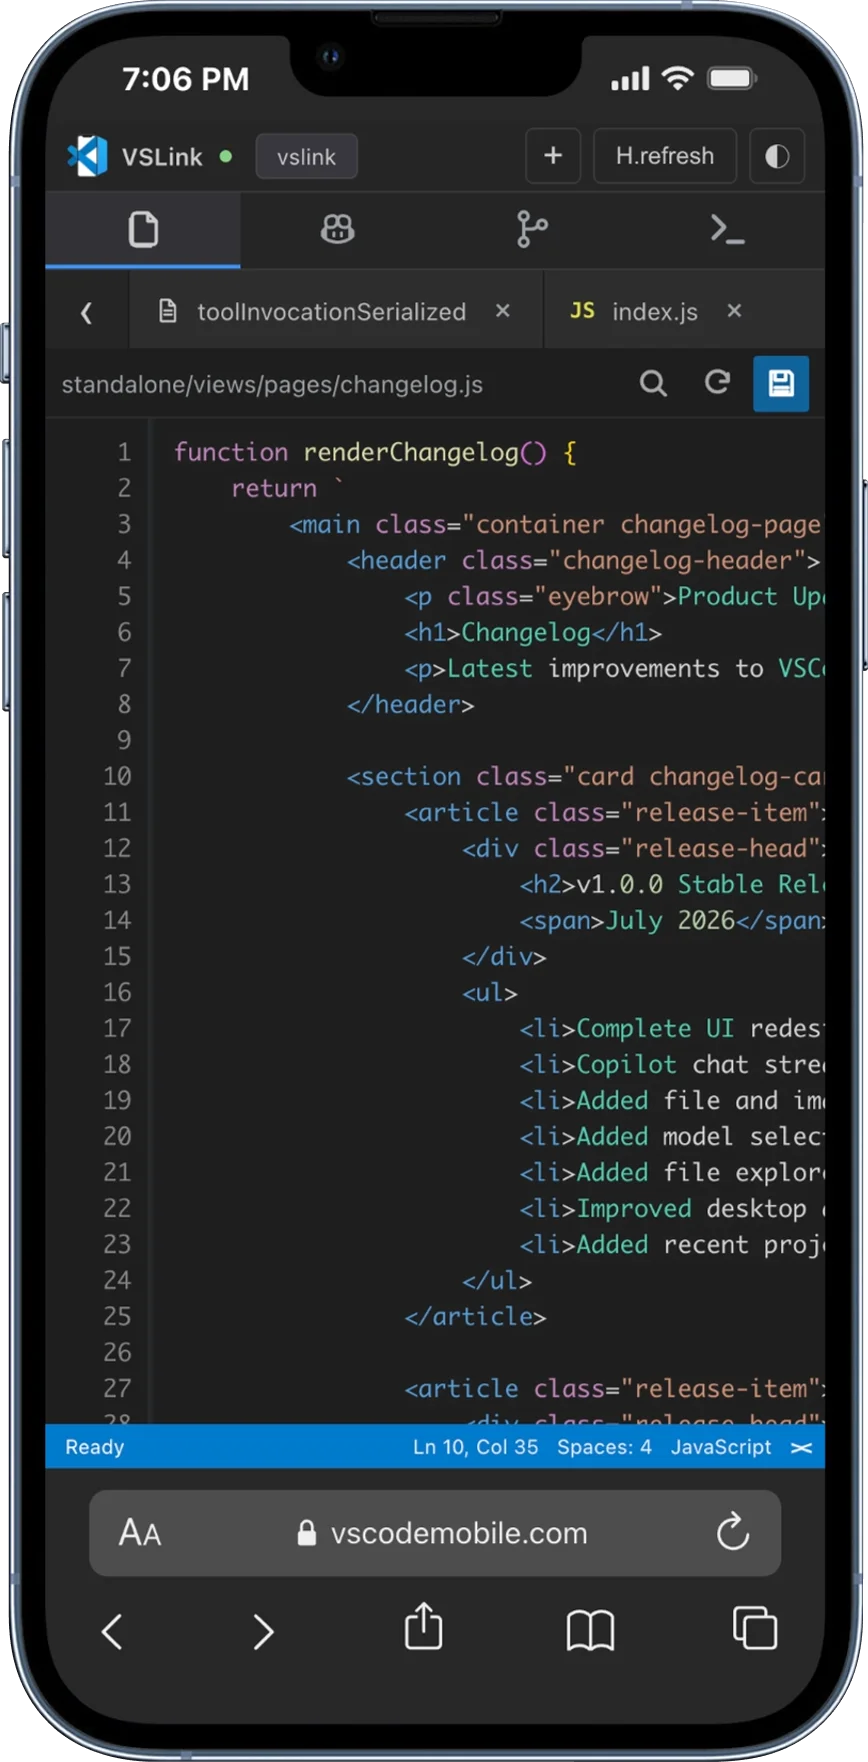Click the file path changelog.js
Image resolution: width=868 pixels, height=1762 pixels.
272,385
